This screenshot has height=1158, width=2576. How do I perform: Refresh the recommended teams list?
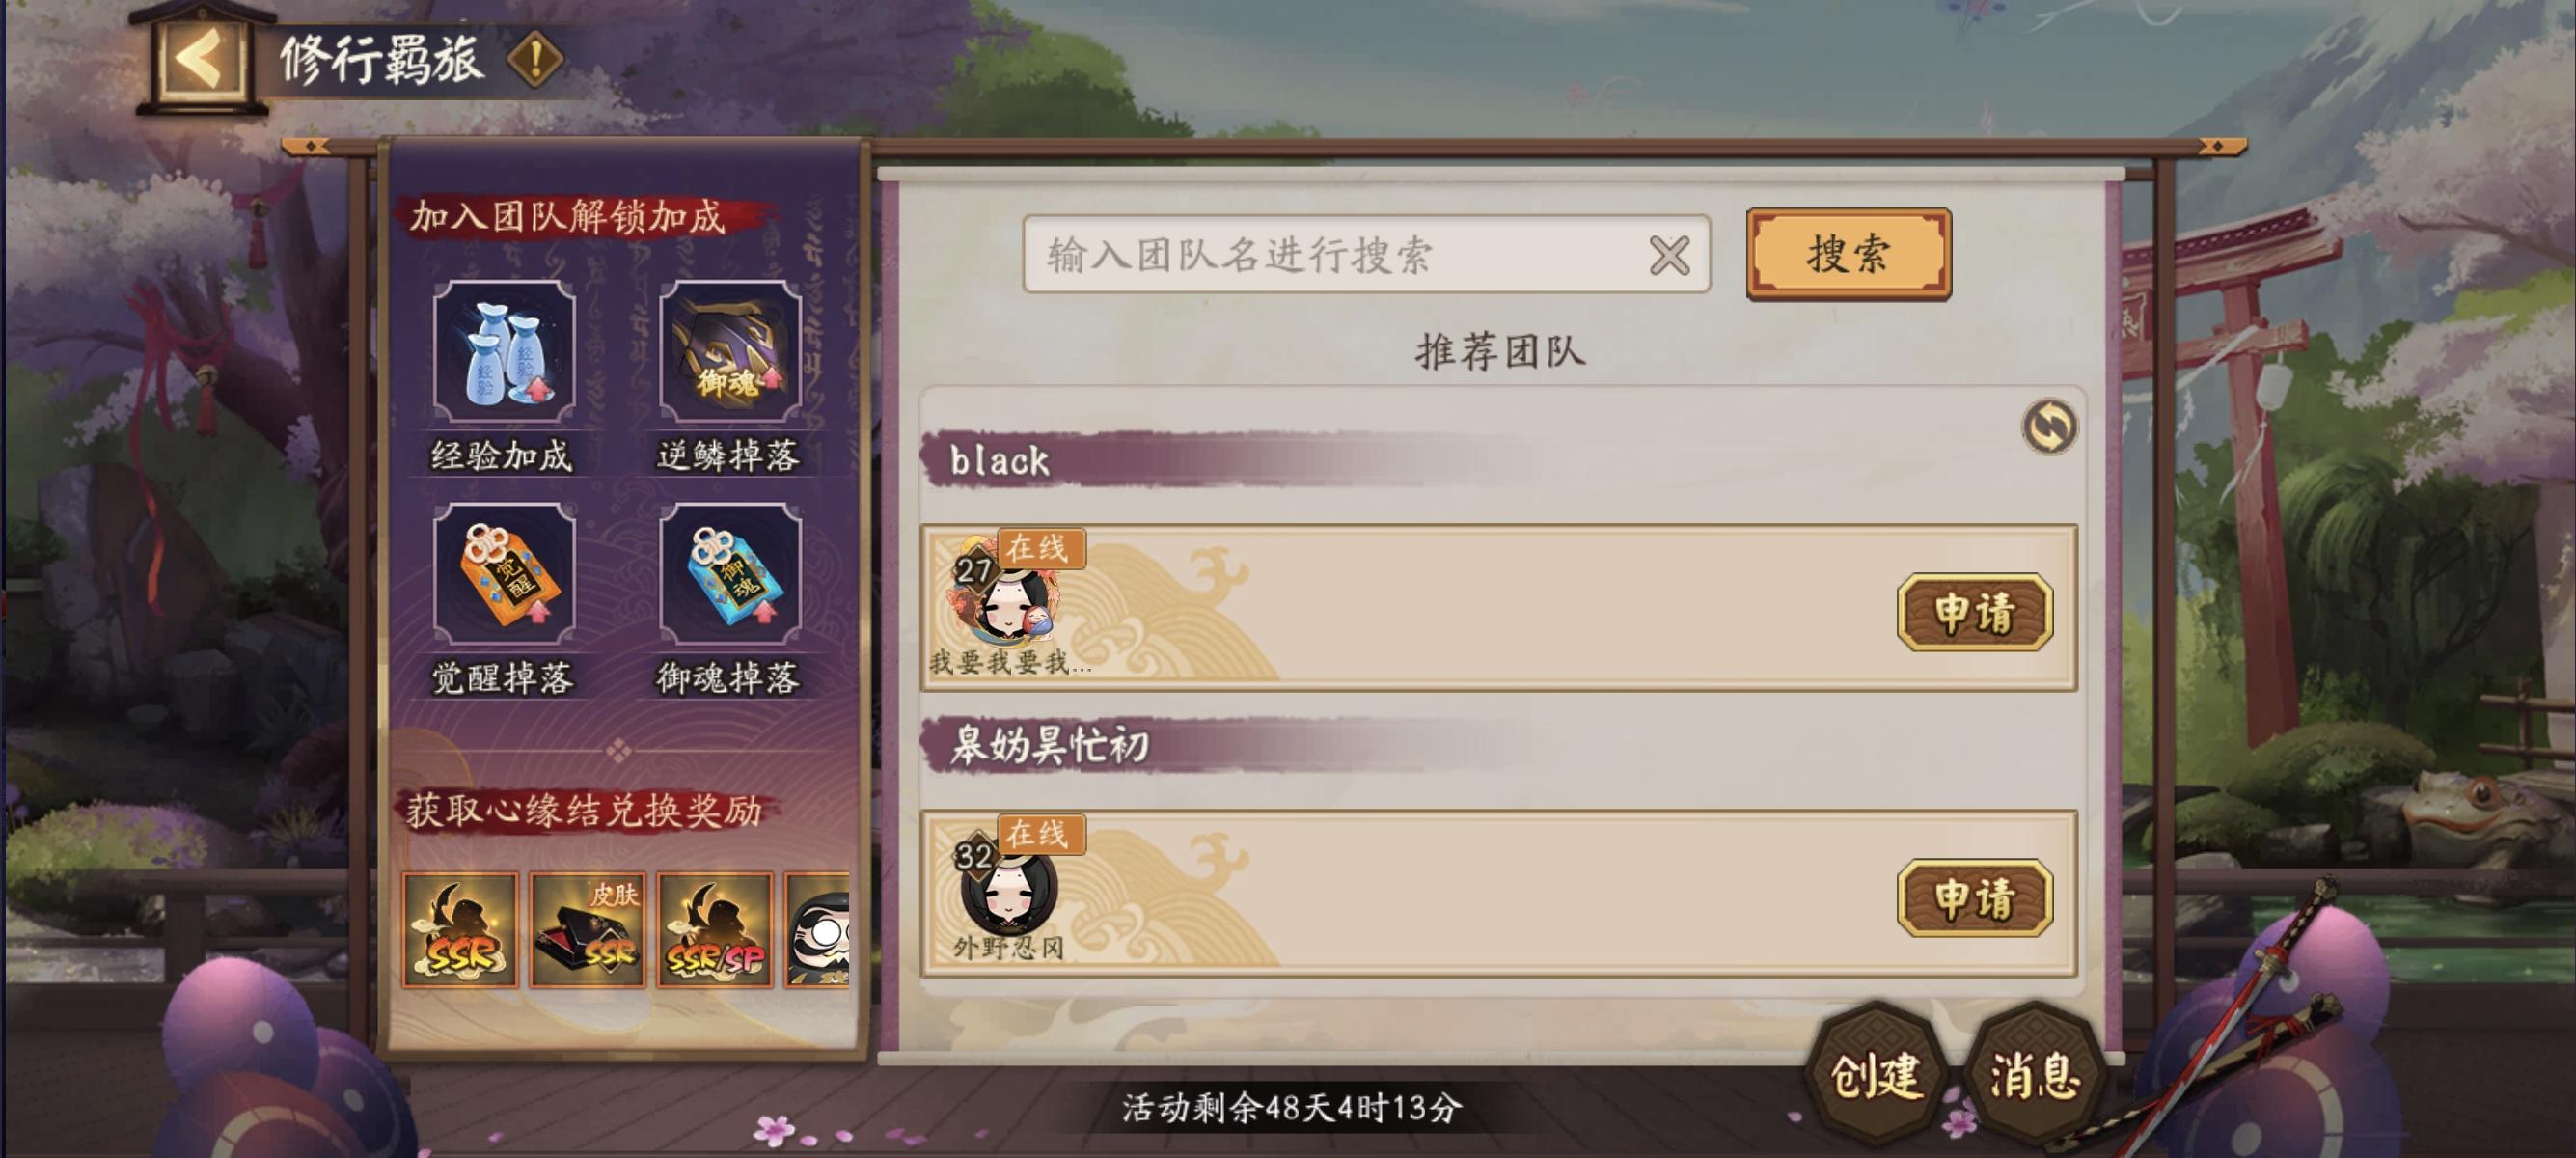point(2050,427)
